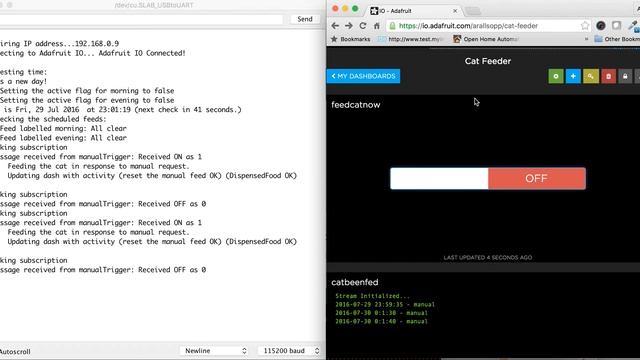Click the gray lock icon button

point(625,76)
